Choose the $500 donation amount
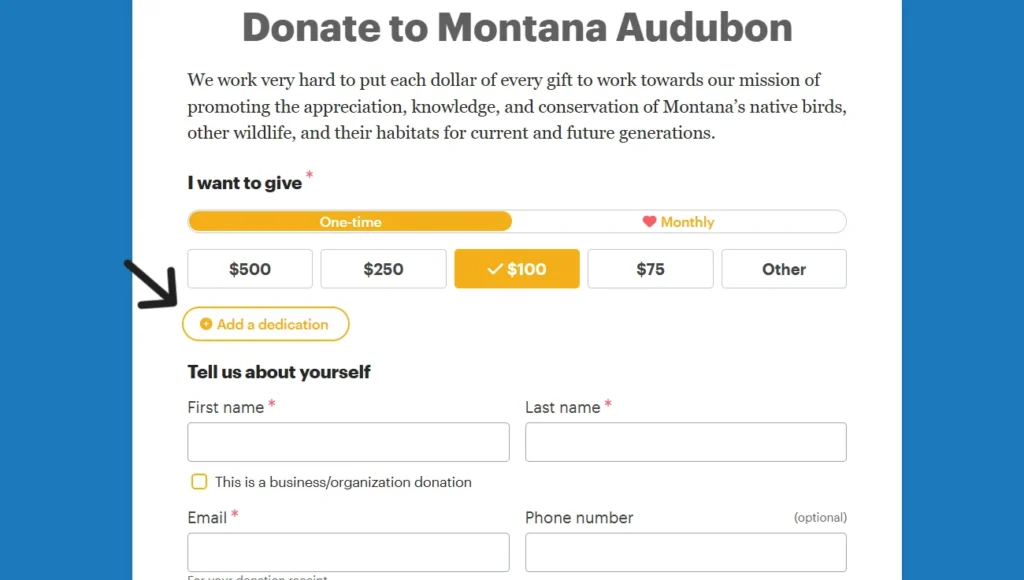1024x580 pixels. tap(250, 269)
